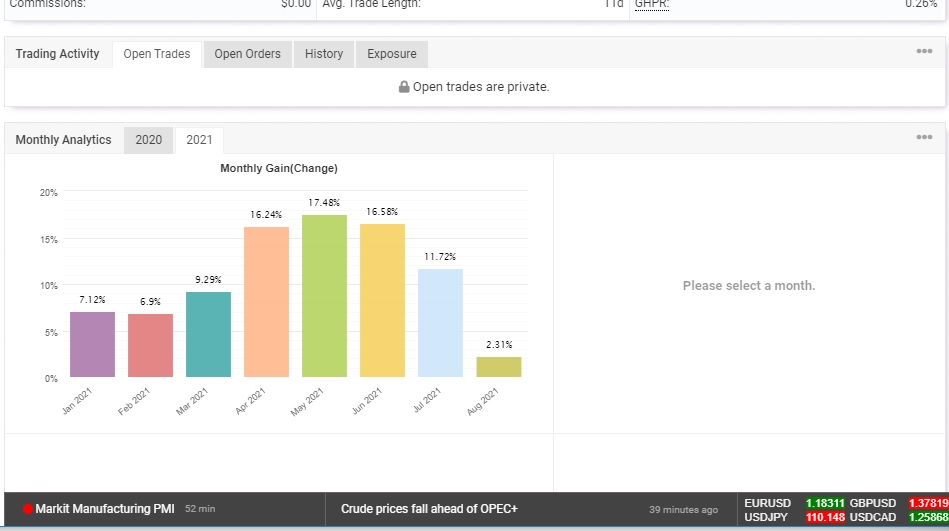The image size is (949, 531).
Task: Open Trading Activity panel options menu
Action: pyautogui.click(x=924, y=52)
